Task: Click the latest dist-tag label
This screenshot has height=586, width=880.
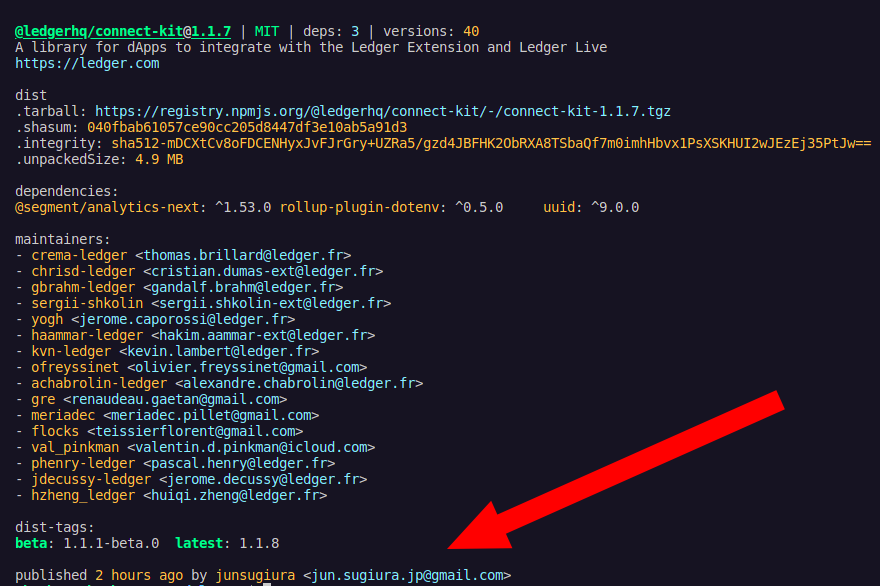Action: [x=199, y=543]
